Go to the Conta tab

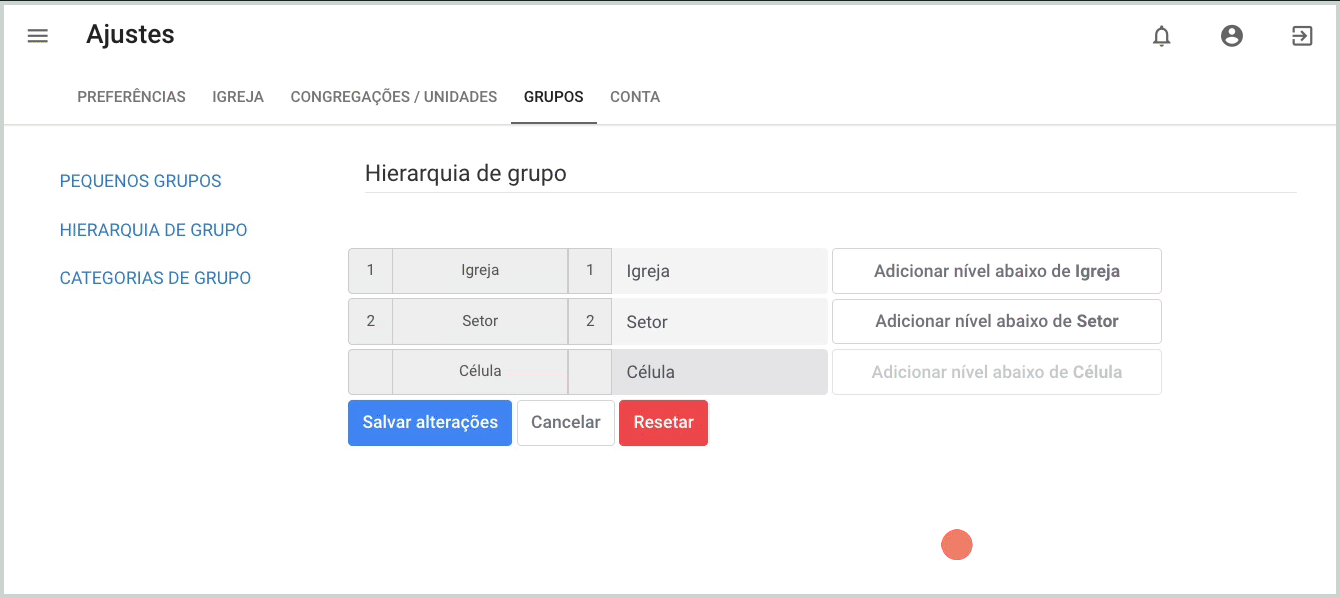click(635, 97)
